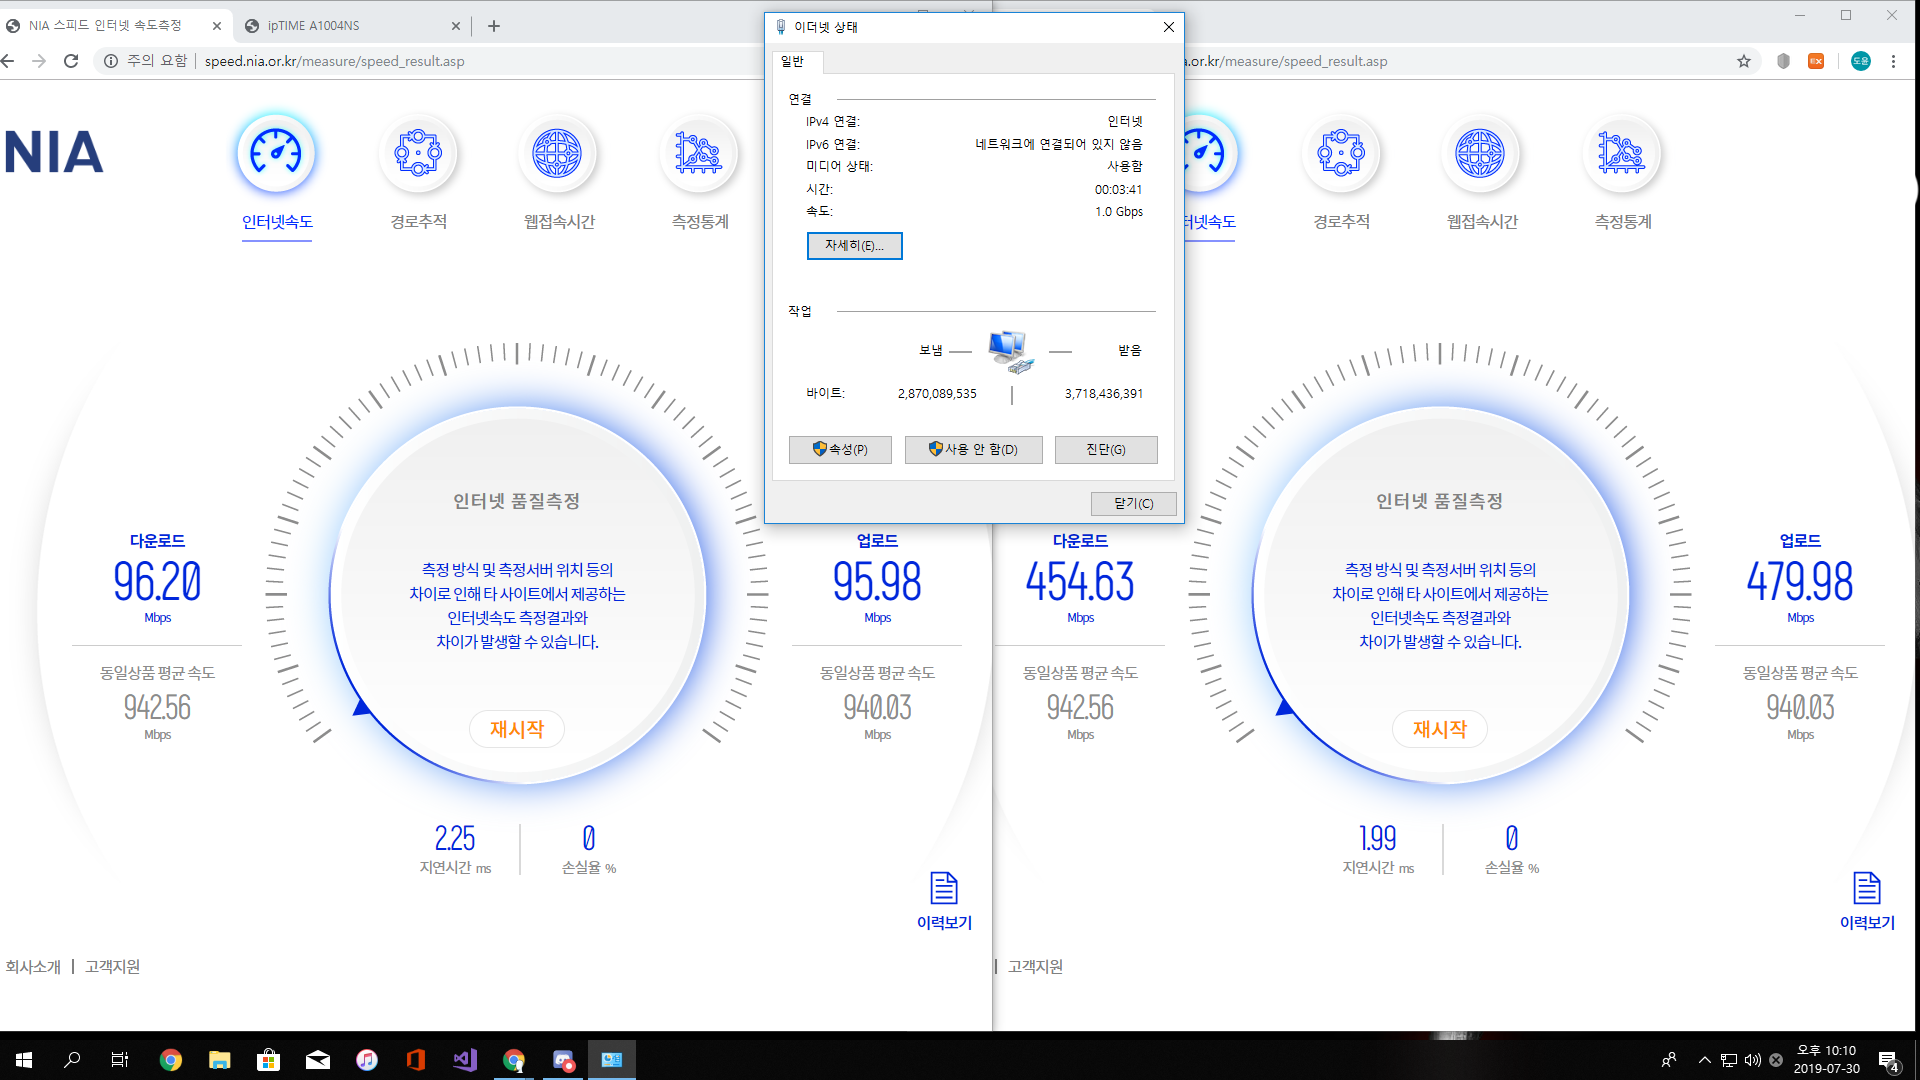This screenshot has height=1080, width=1920.
Task: Open the Chrome menu three-dots icon
Action: pyautogui.click(x=1893, y=61)
